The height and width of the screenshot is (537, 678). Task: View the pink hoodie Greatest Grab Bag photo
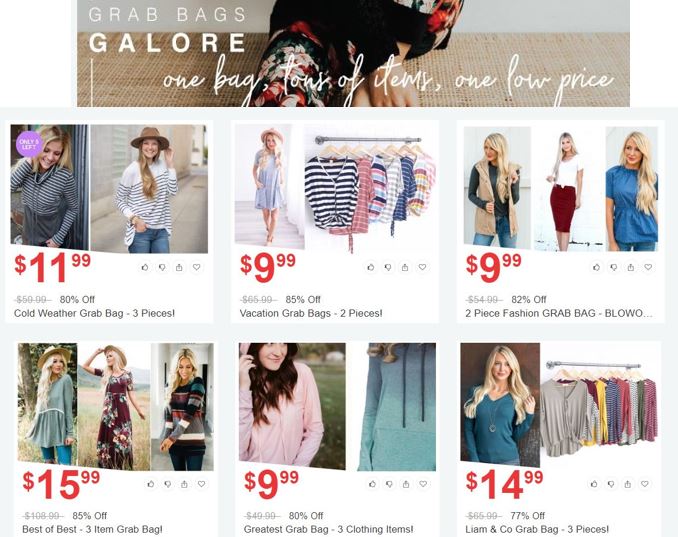(292, 406)
